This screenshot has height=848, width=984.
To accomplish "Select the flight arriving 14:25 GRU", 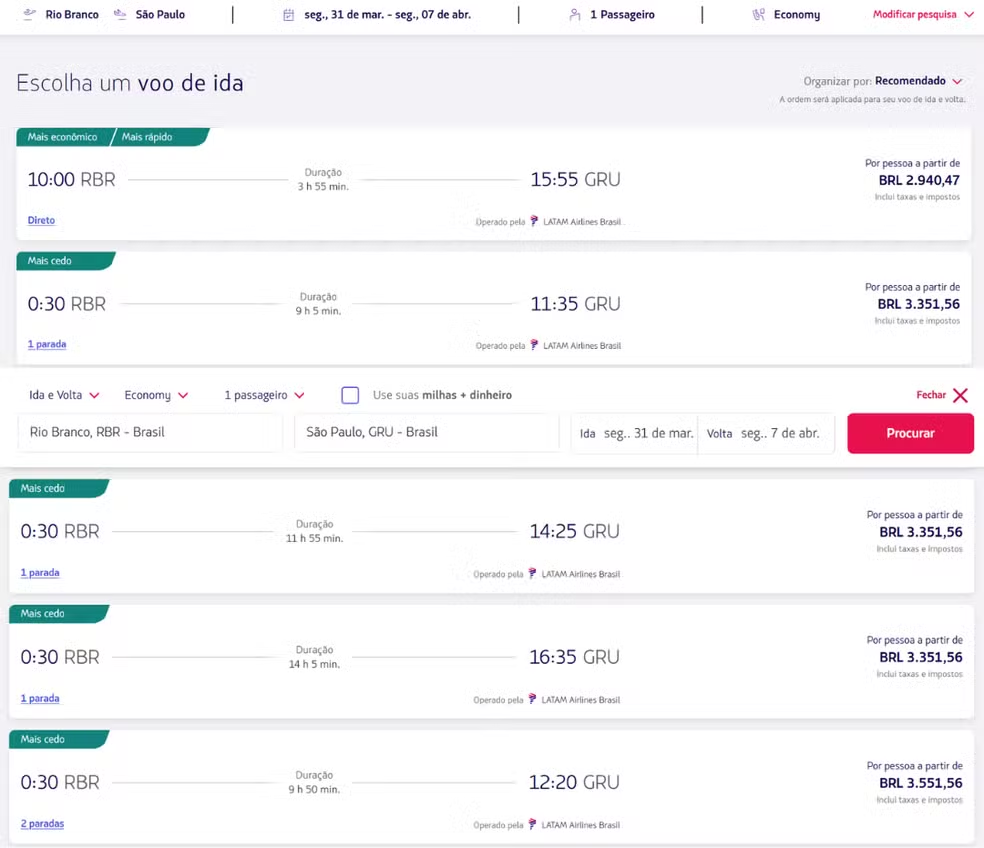I will point(491,536).
